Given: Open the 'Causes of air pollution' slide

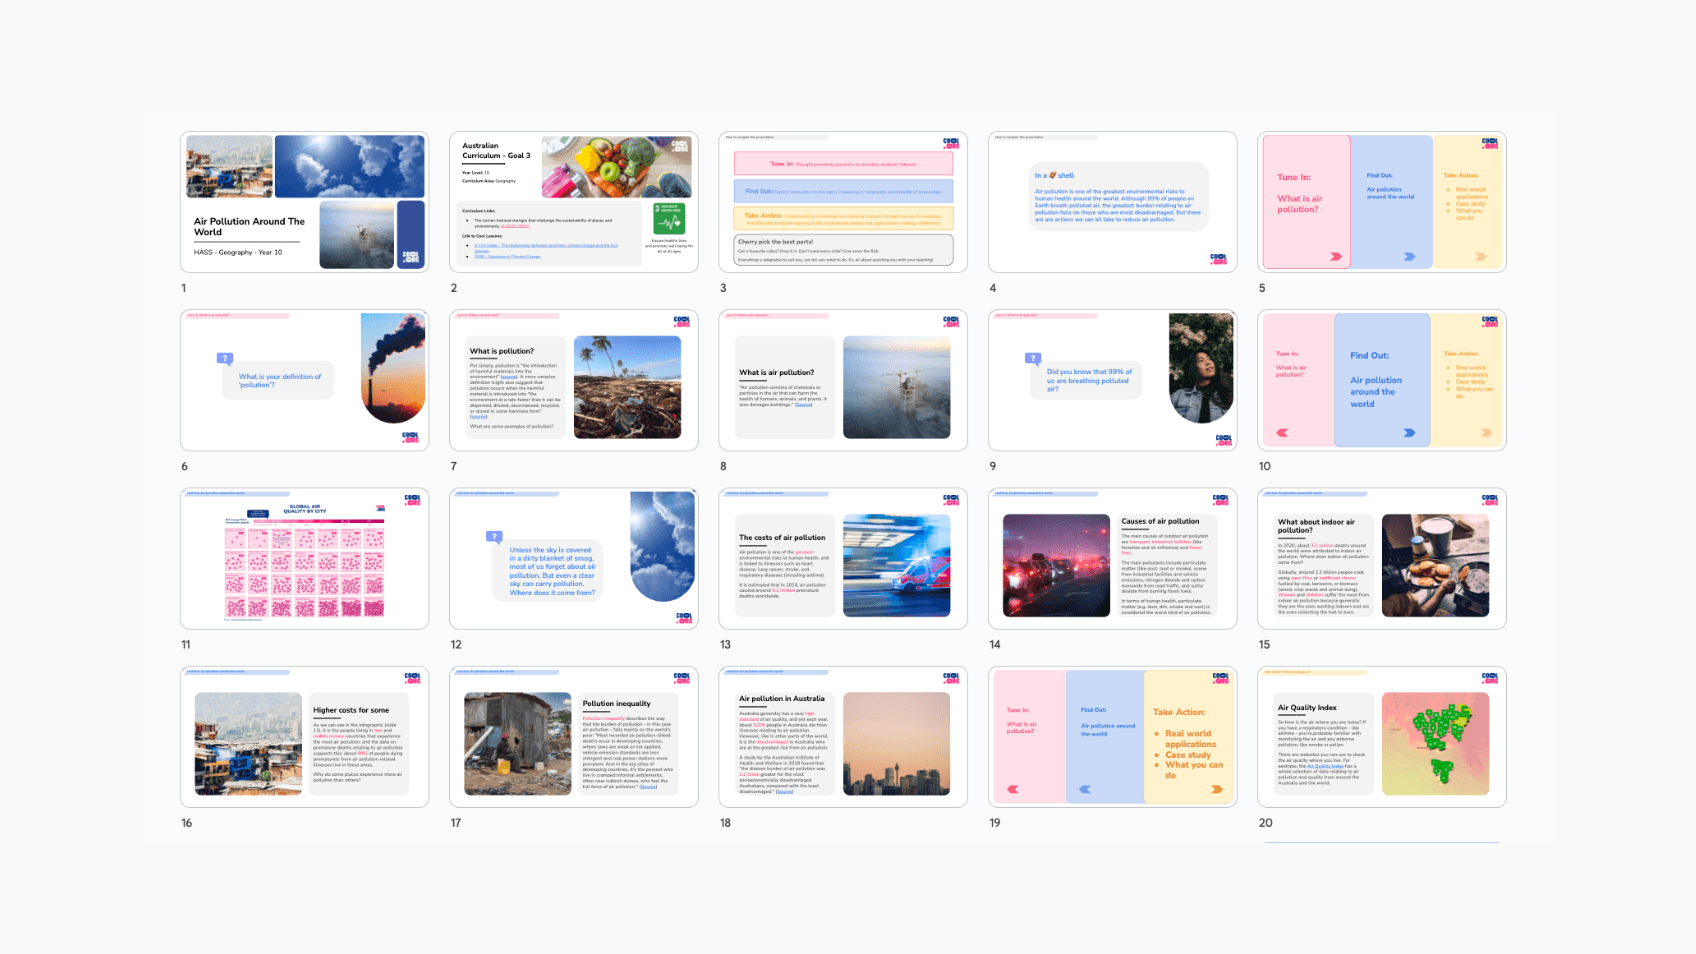Looking at the screenshot, I should tap(1112, 559).
